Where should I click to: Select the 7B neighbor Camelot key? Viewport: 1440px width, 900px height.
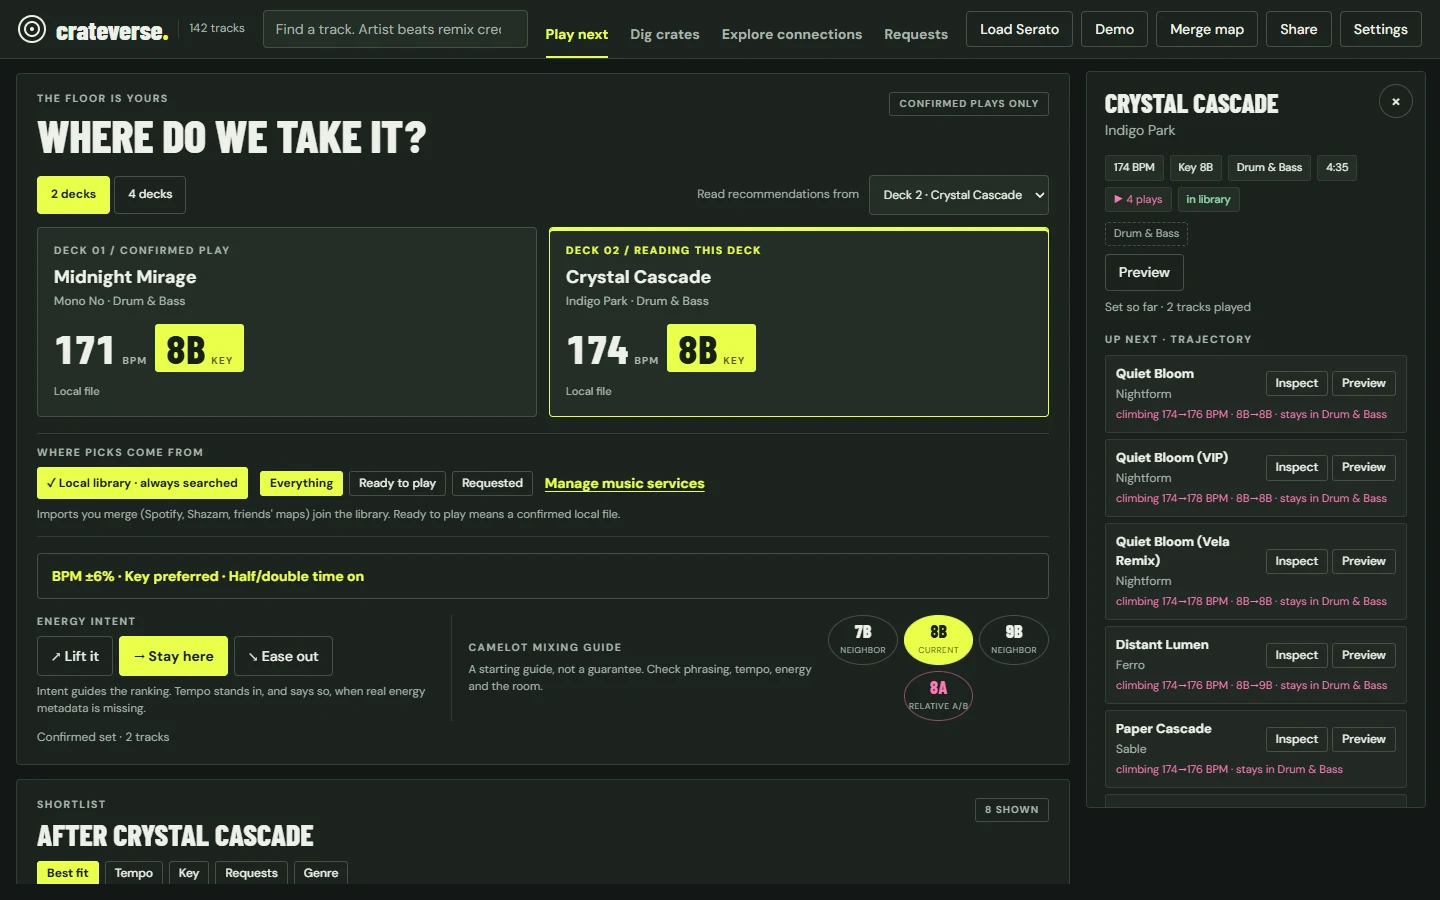(x=863, y=640)
